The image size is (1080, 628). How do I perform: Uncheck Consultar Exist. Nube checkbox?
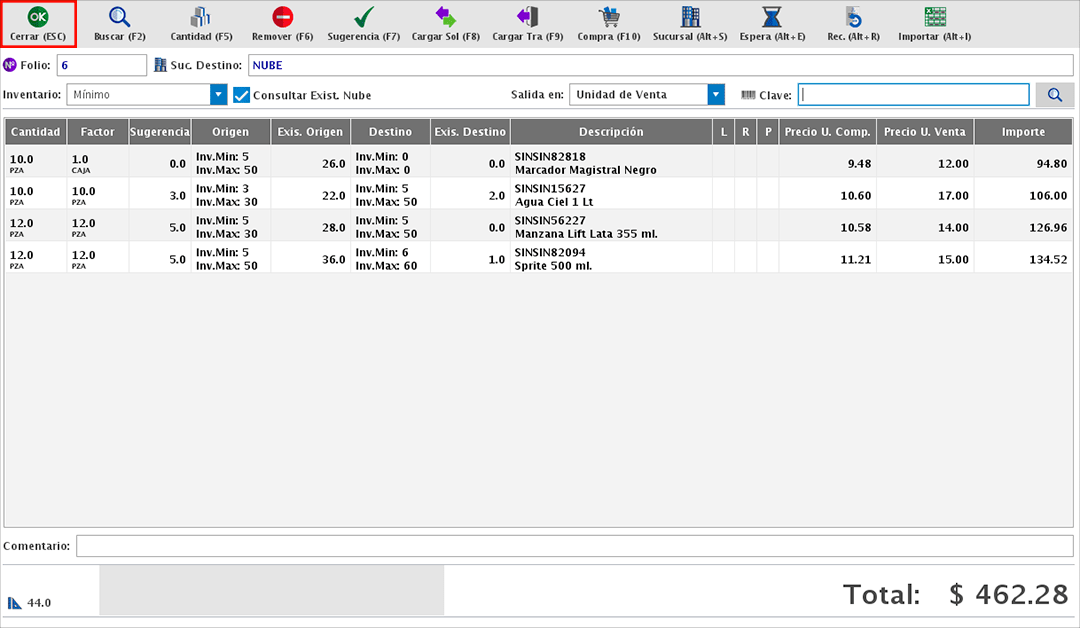[x=241, y=95]
